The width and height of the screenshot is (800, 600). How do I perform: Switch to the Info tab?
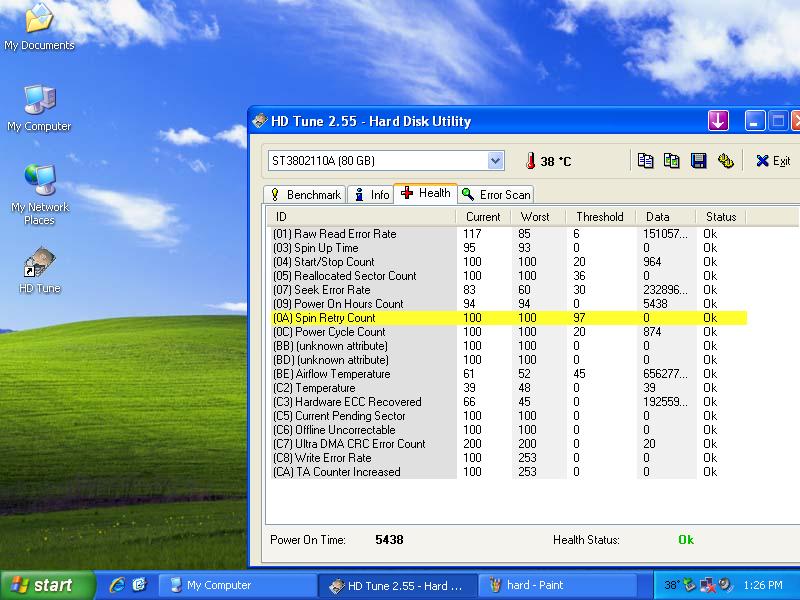pyautogui.click(x=371, y=195)
